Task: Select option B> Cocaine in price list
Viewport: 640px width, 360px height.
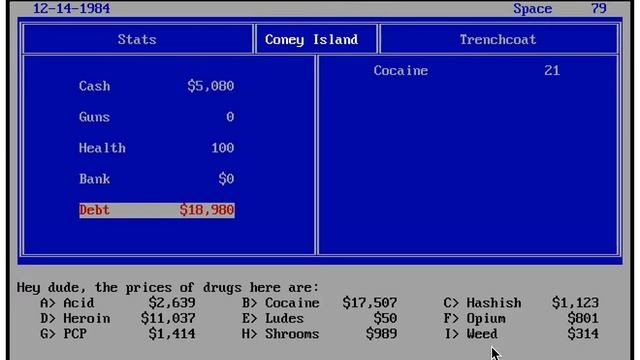Action: pyautogui.click(x=280, y=303)
